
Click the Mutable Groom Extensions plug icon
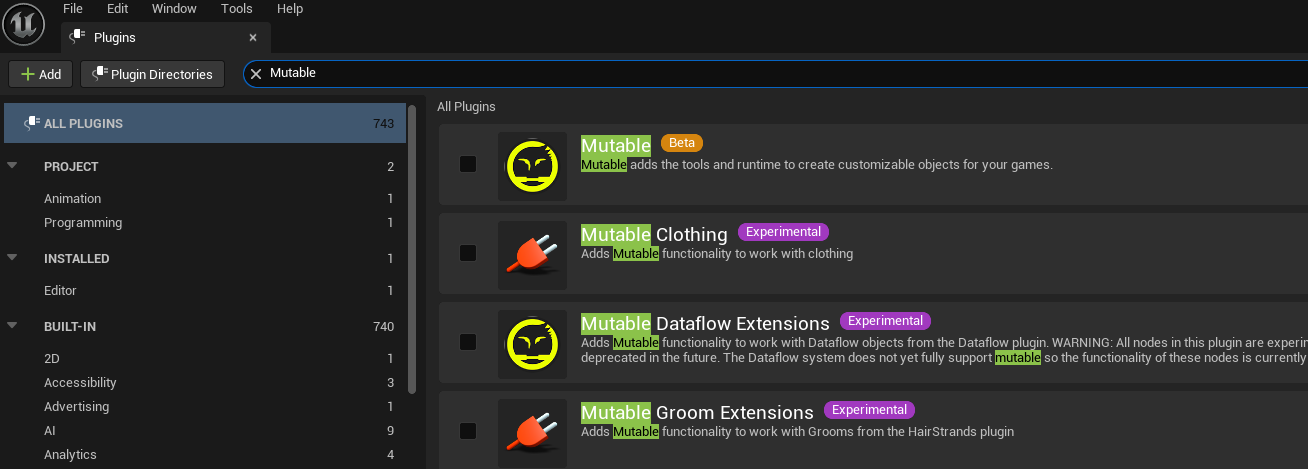coord(532,432)
